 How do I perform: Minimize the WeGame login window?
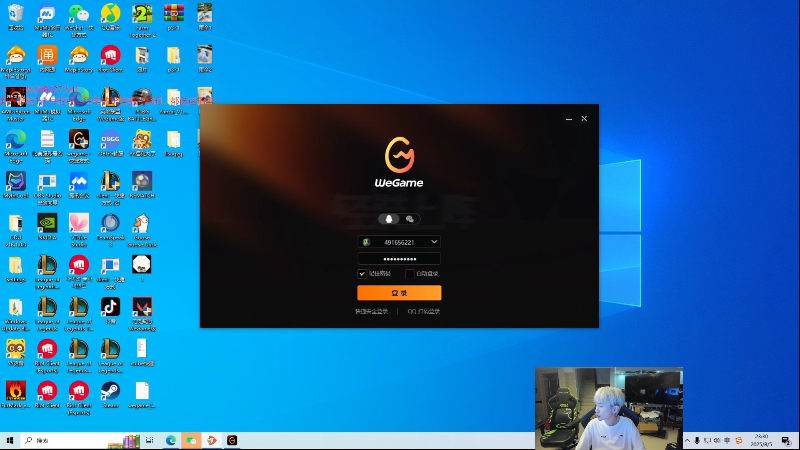click(569, 119)
